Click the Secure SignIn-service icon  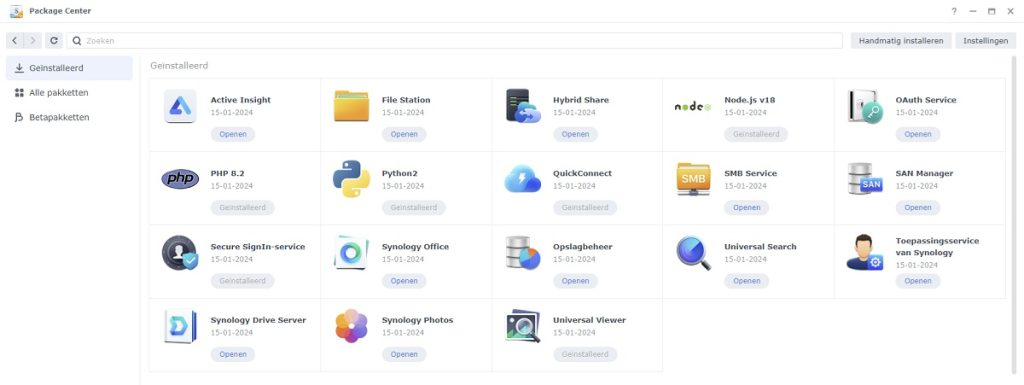click(180, 253)
